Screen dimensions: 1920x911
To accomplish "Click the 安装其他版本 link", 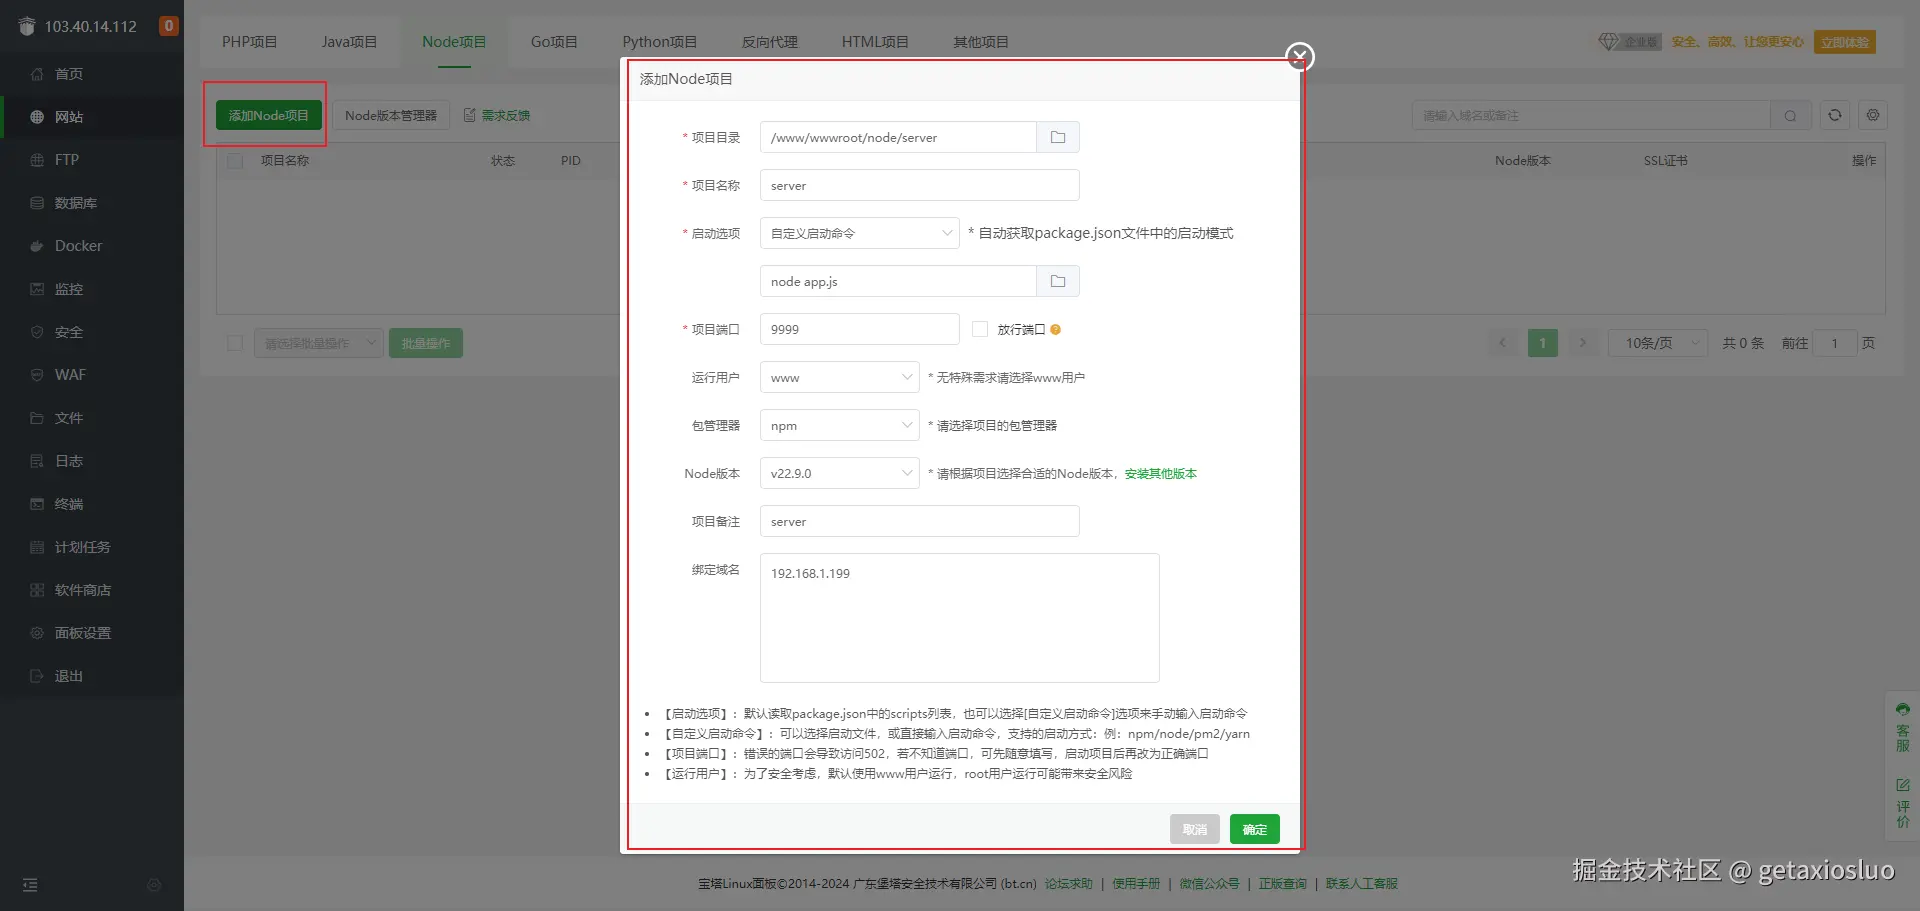I will click(x=1161, y=474).
